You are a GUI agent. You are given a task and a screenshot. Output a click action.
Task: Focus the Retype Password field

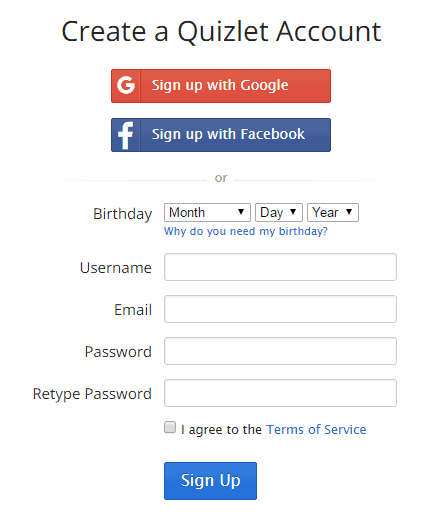tap(280, 393)
